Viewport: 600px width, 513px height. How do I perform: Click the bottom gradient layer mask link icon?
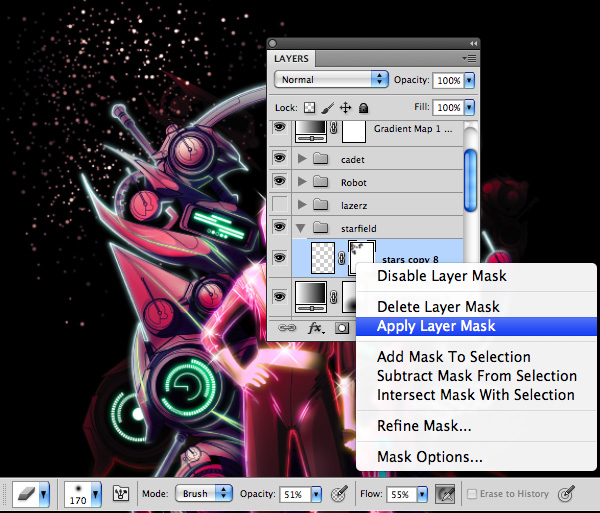334,296
